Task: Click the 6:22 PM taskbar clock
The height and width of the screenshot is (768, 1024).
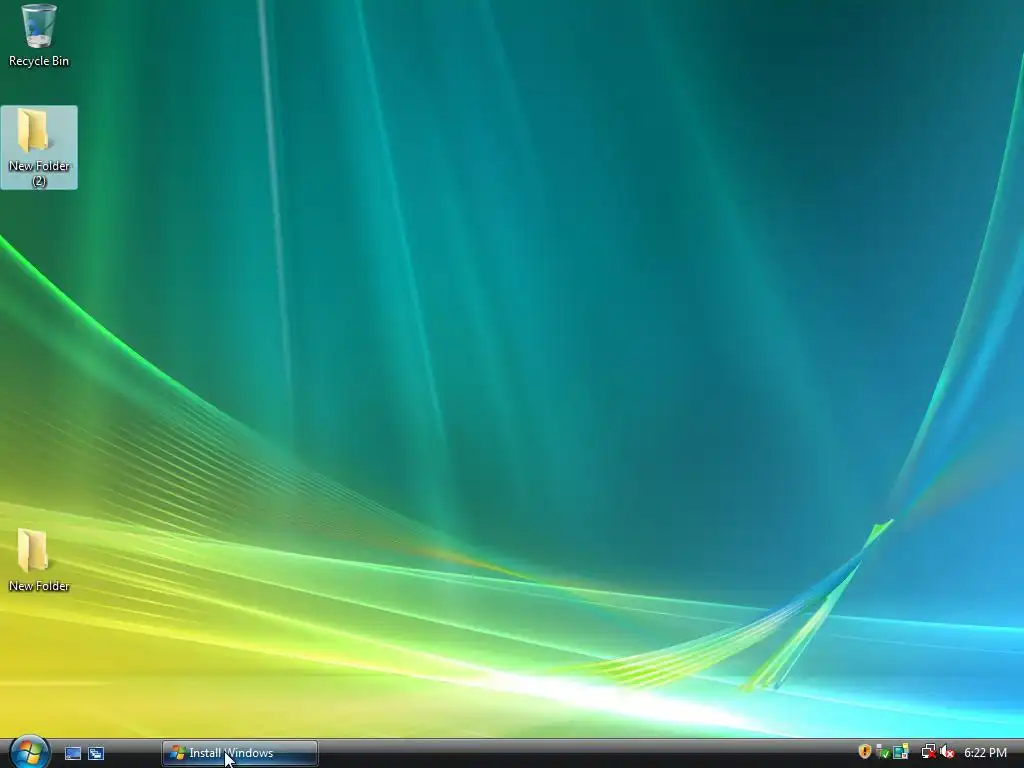Action: (985, 753)
